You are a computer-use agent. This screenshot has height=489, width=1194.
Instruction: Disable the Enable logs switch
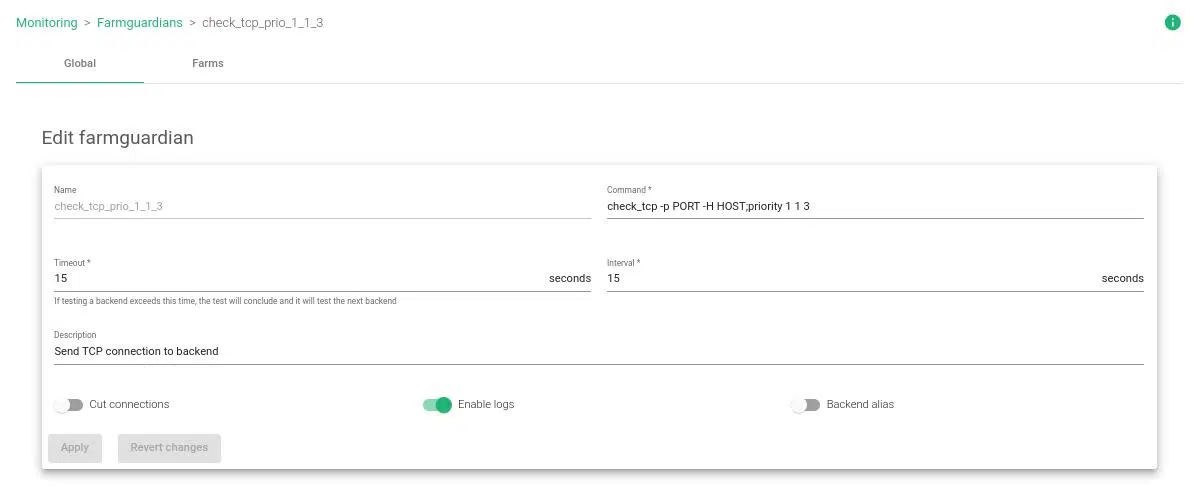tap(438, 405)
